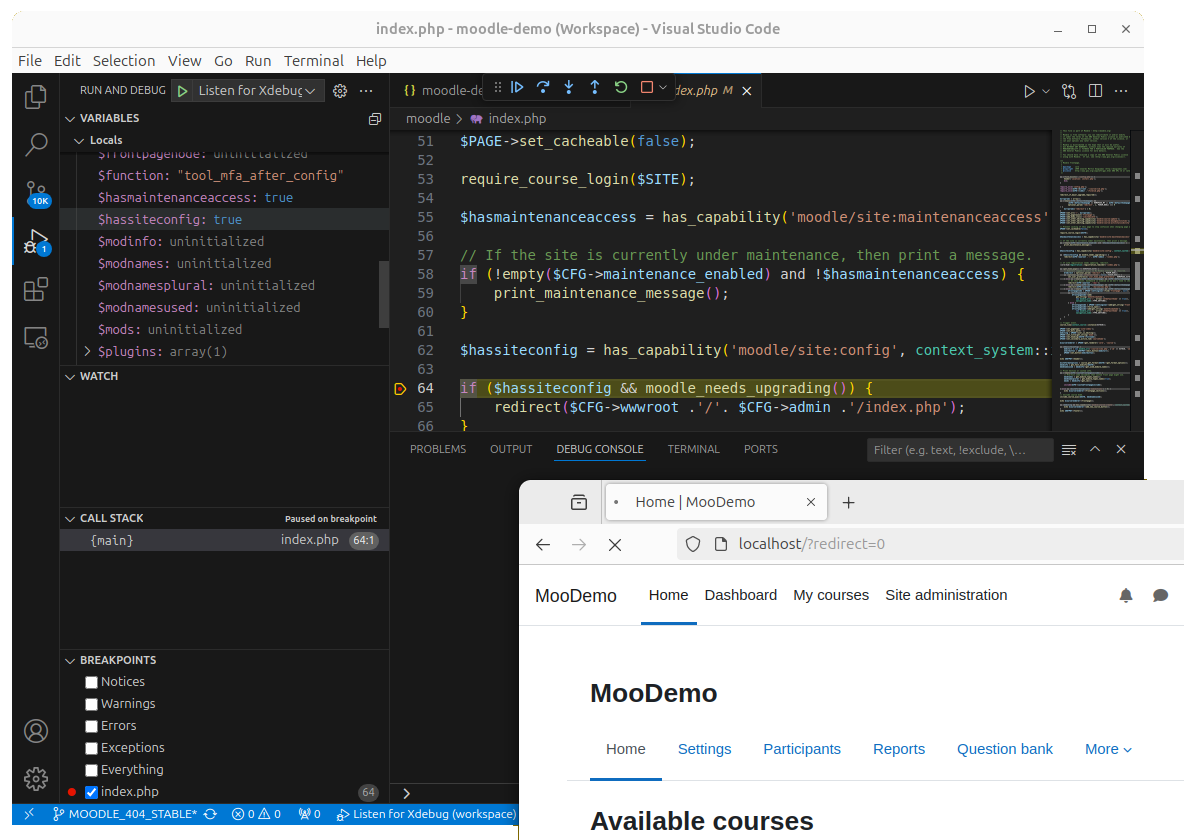Open editor more actions ellipsis
The image size is (1184, 840).
coord(1121,91)
